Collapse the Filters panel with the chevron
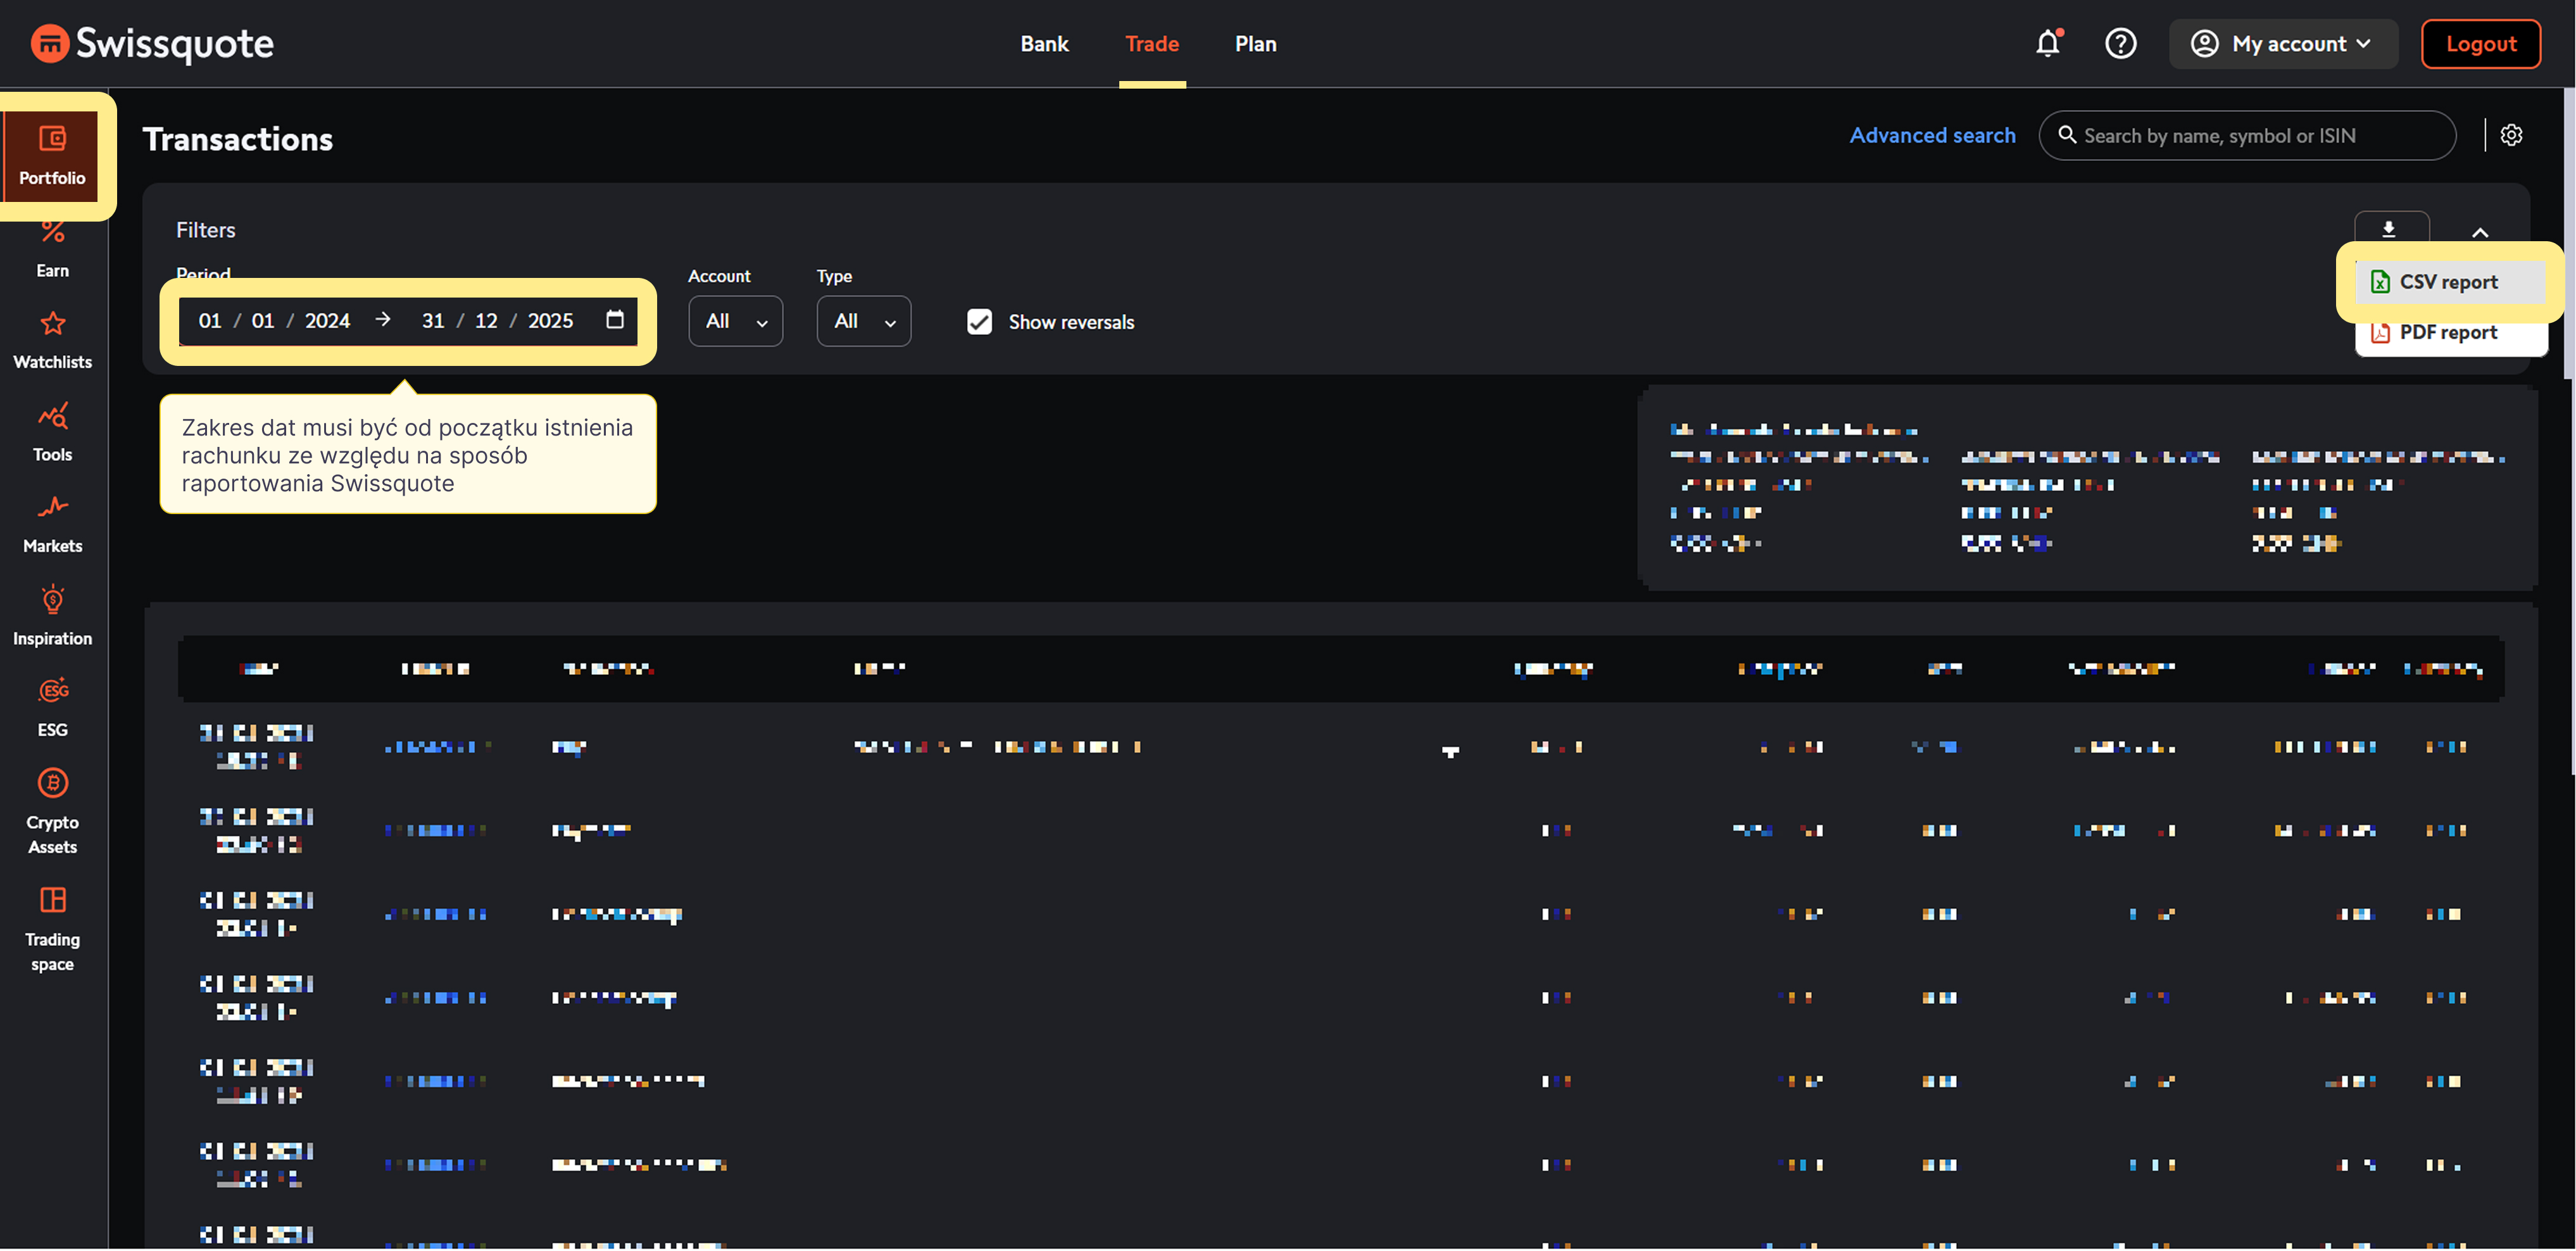Viewport: 2576px width, 1251px height. [2480, 232]
